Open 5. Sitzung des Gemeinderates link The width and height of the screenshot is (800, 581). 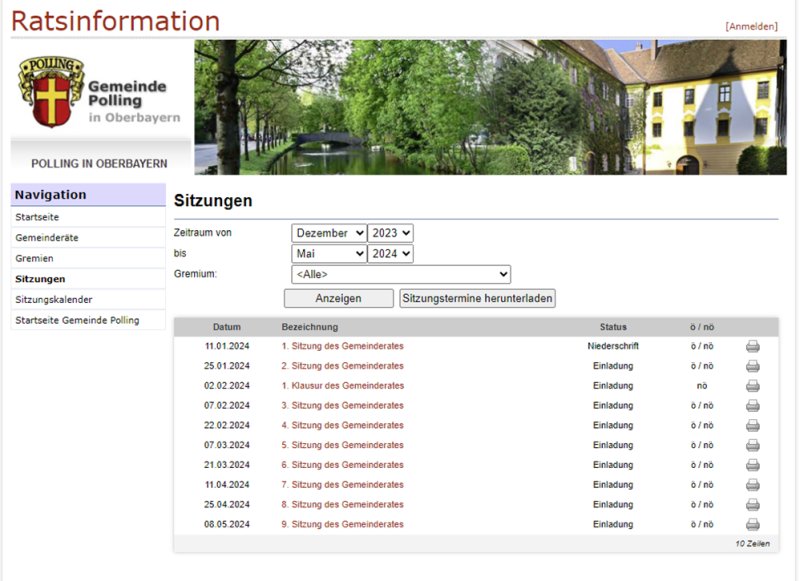[x=342, y=445]
